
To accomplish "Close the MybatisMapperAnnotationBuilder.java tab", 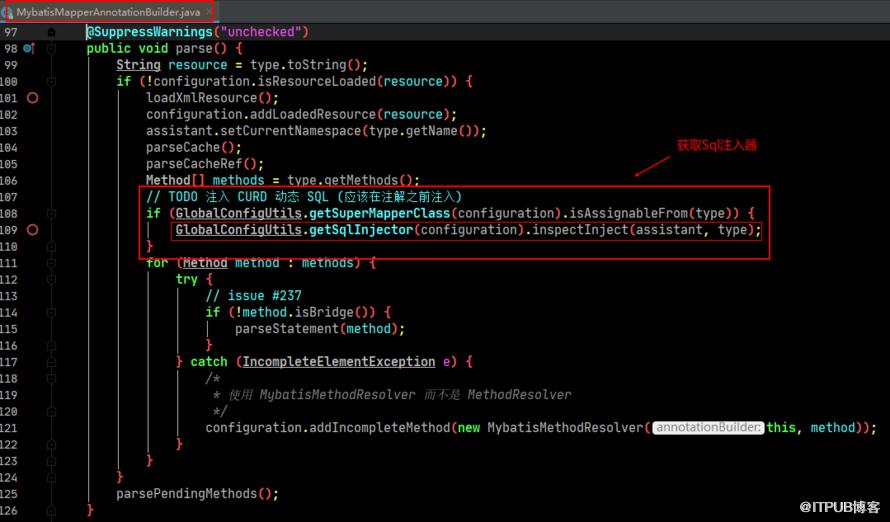I will click(x=208, y=11).
